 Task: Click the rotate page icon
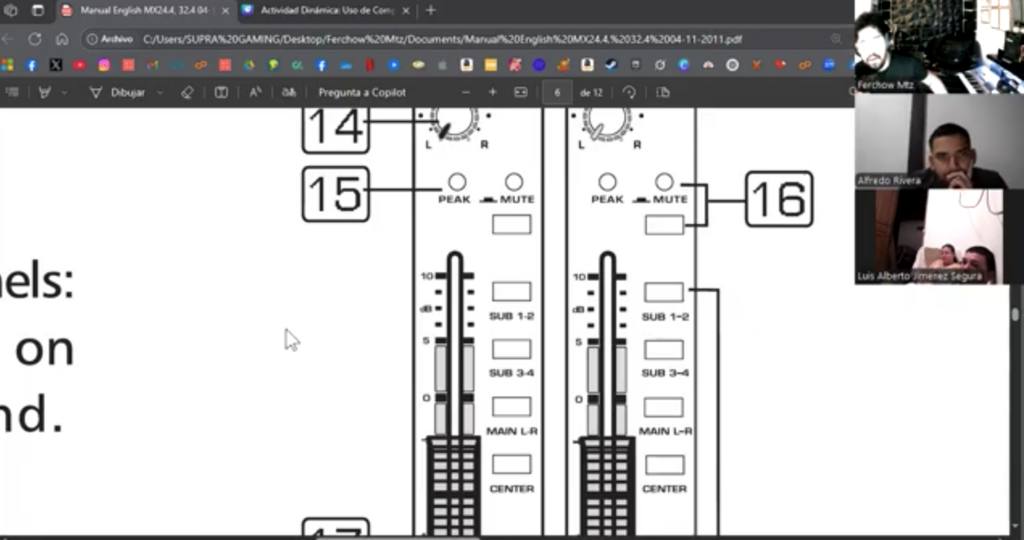[x=630, y=93]
